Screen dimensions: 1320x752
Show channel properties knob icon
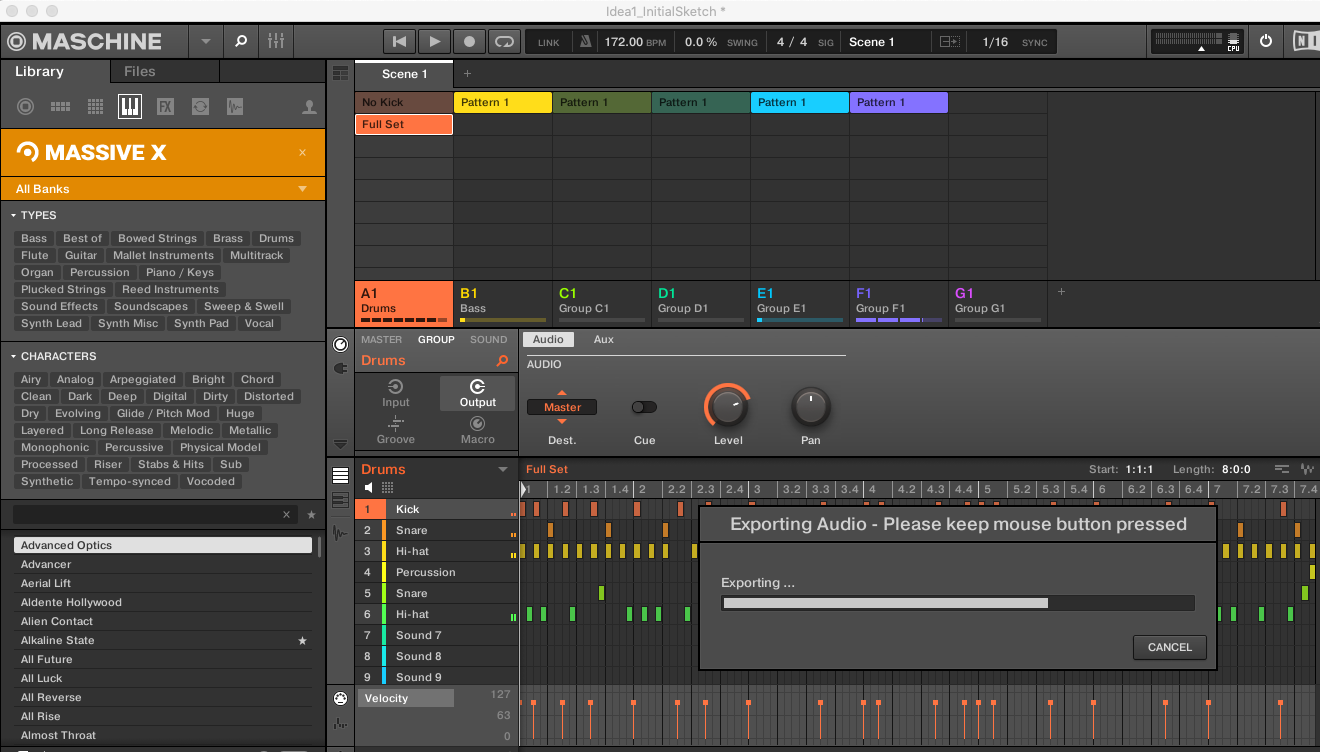pyautogui.click(x=340, y=344)
